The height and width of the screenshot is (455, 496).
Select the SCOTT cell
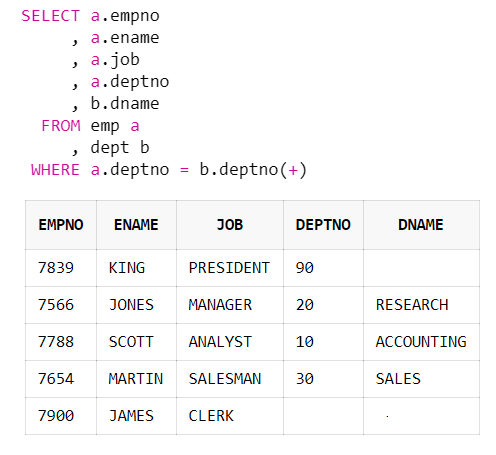point(136,342)
